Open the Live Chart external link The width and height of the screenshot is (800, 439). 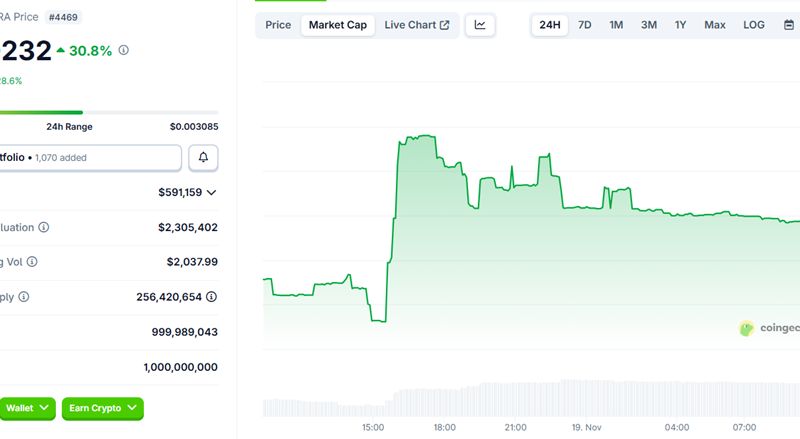pos(417,25)
